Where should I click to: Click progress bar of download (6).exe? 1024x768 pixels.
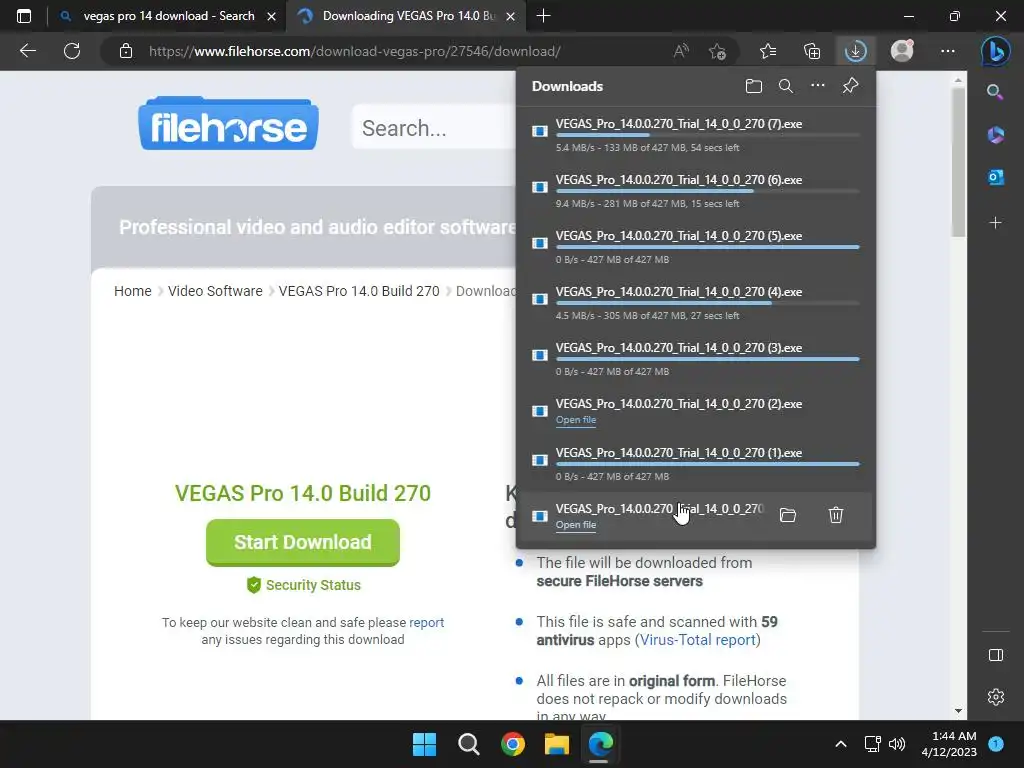tap(707, 191)
